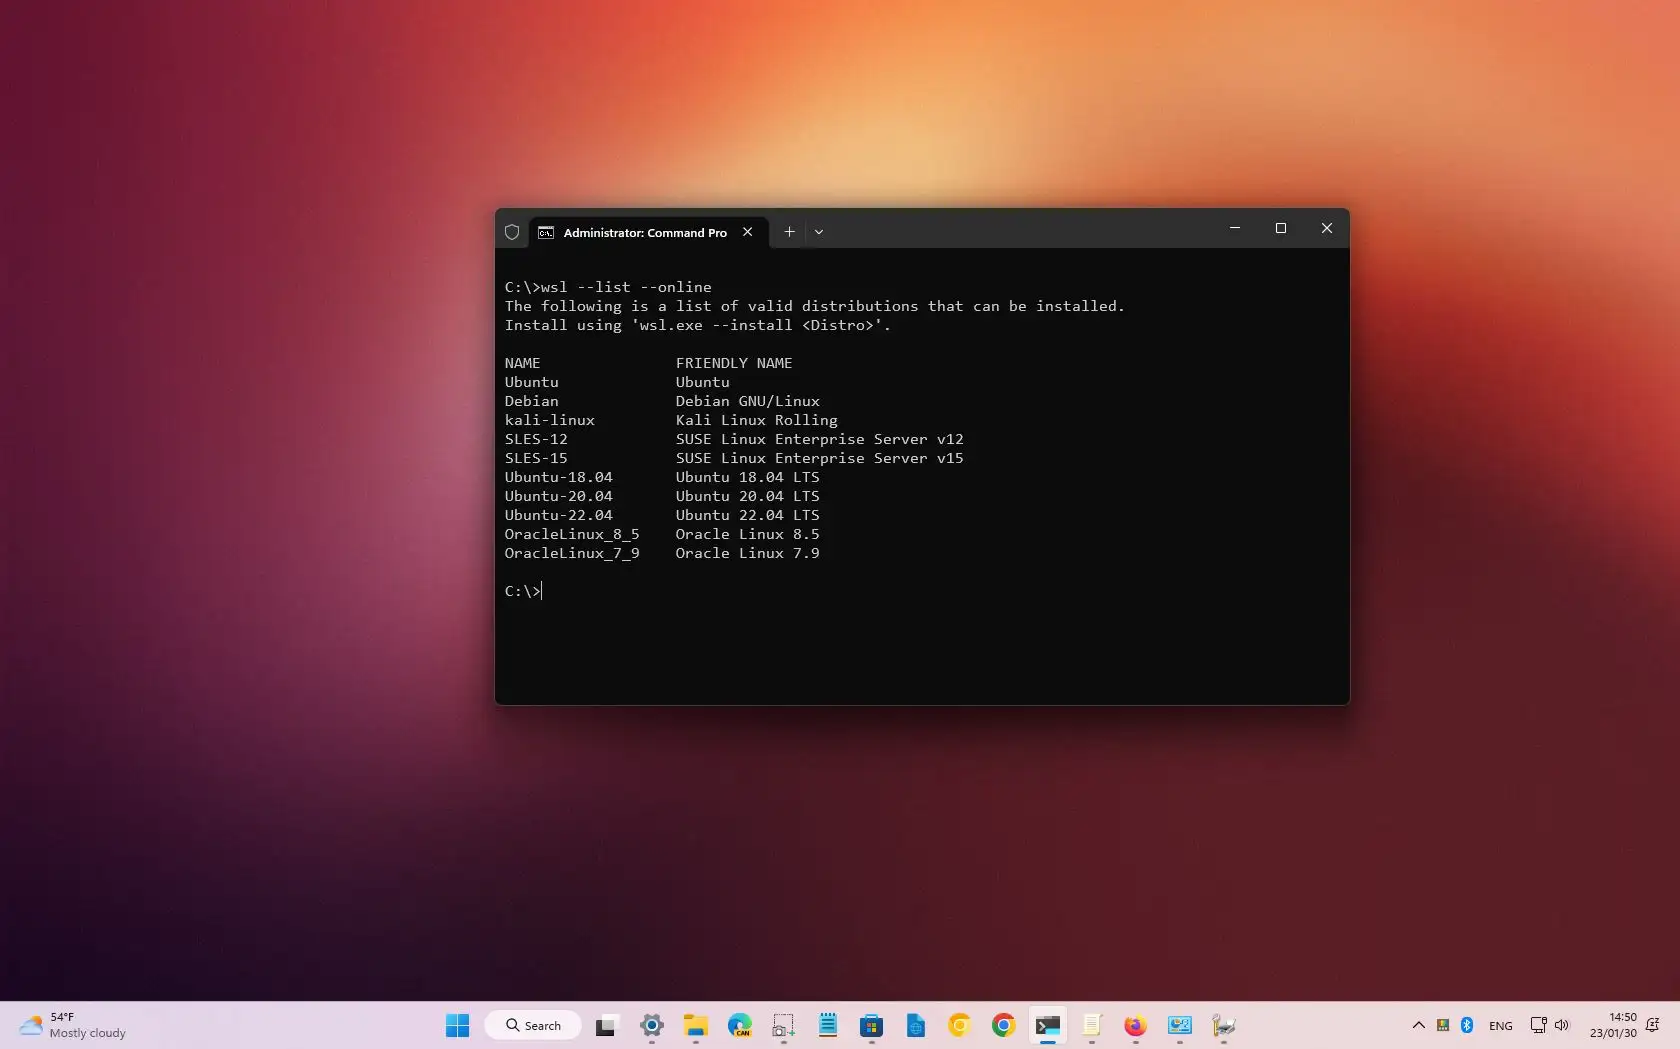Open Microsoft Store from the taskbar

click(871, 1026)
